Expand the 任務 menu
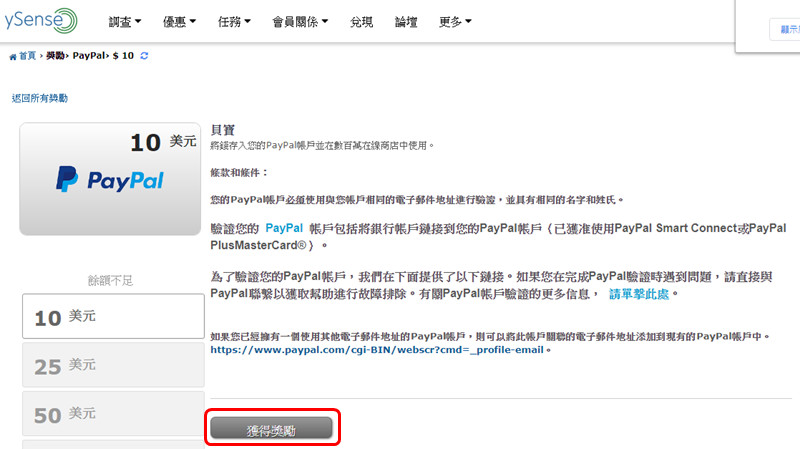Image resolution: width=800 pixels, height=449 pixels. (x=234, y=22)
